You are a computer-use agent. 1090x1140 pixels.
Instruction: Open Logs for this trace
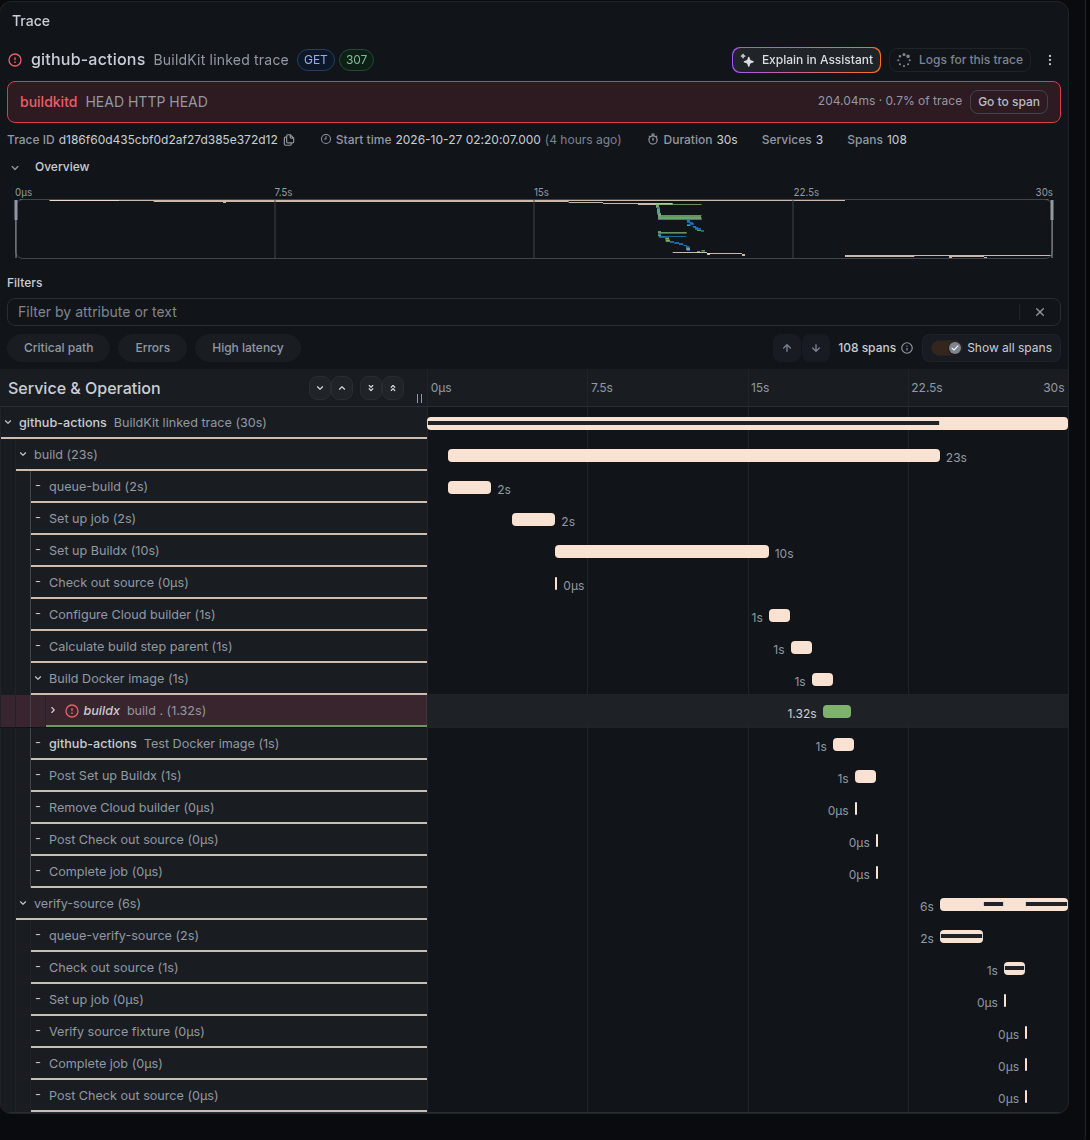[x=961, y=60]
